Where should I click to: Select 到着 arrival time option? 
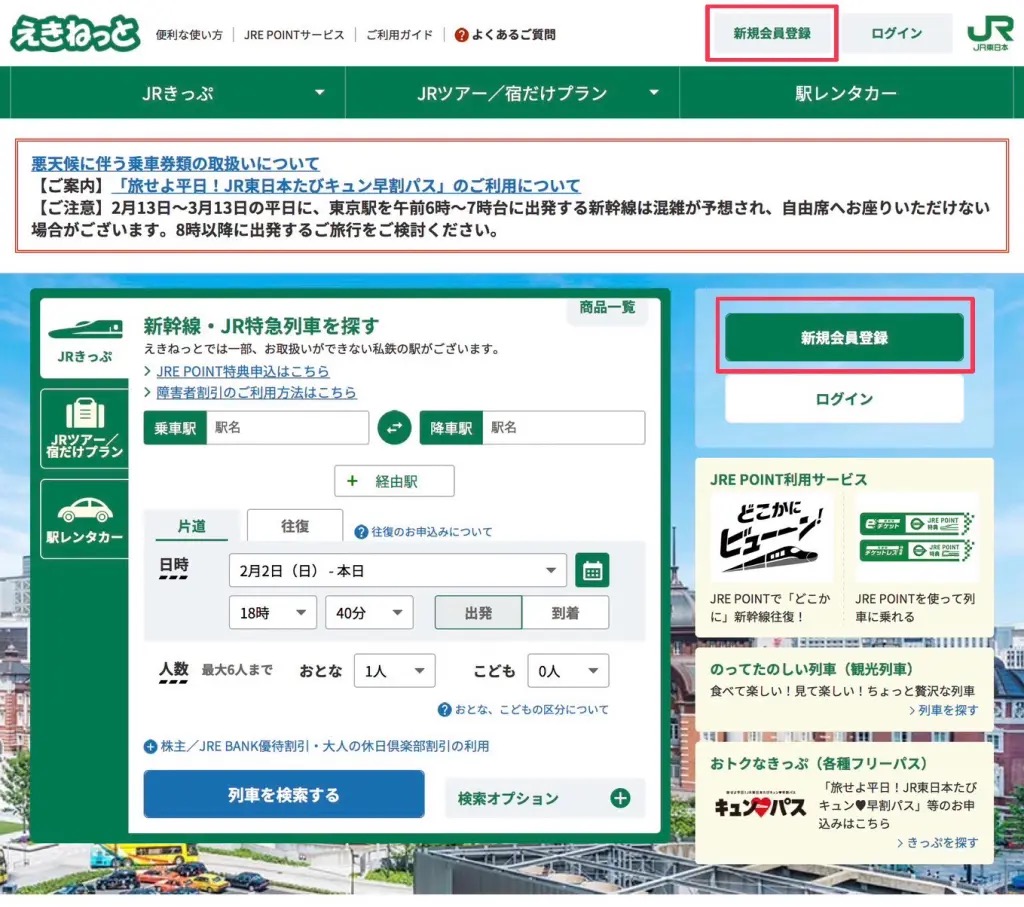566,613
